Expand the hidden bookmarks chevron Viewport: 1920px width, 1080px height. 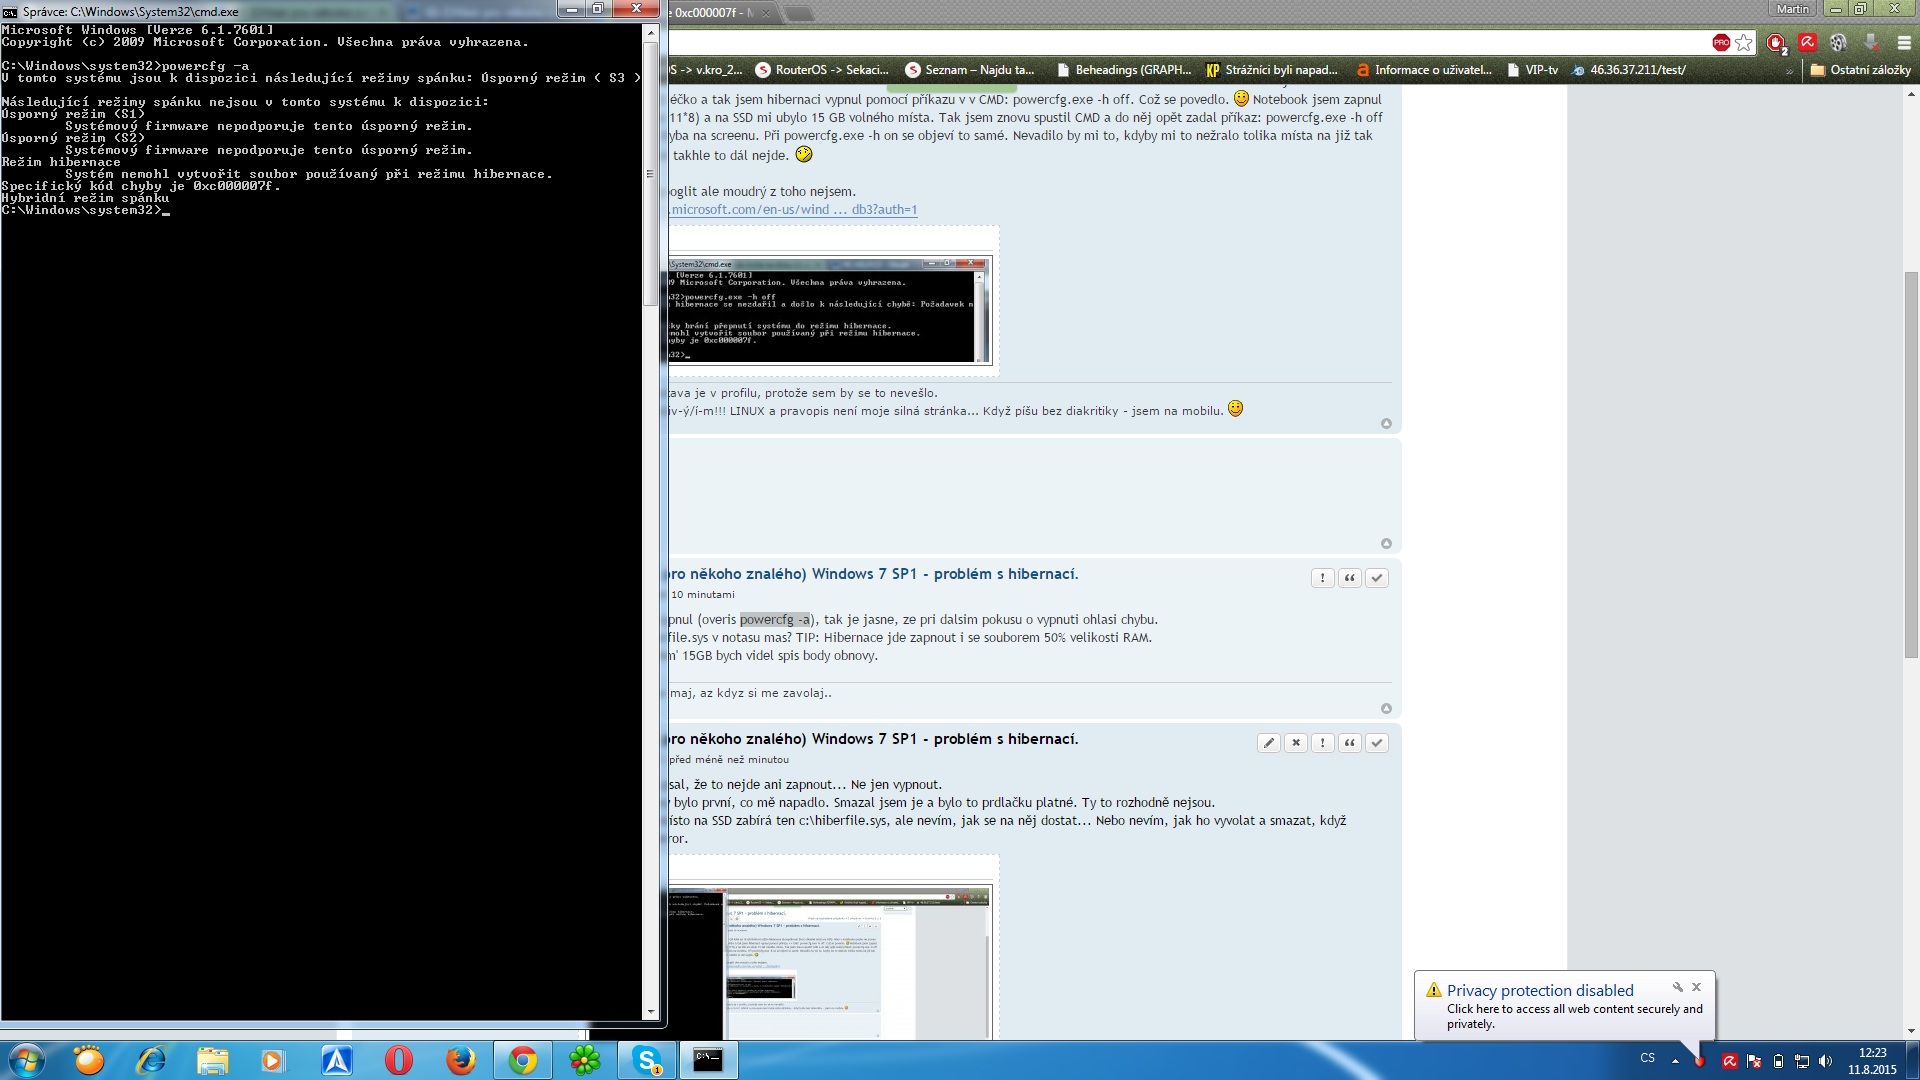tap(1789, 71)
